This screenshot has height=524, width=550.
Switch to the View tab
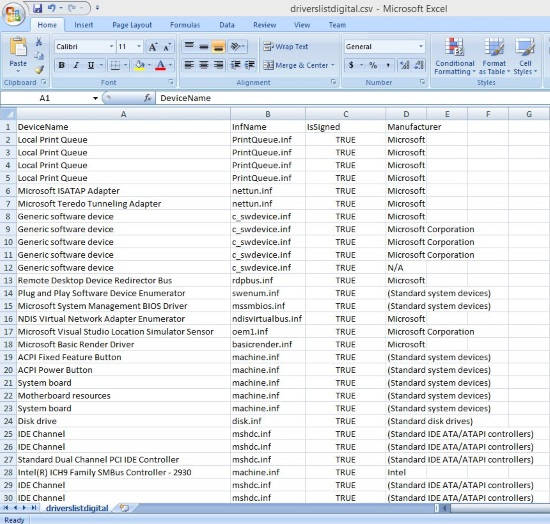(x=302, y=25)
